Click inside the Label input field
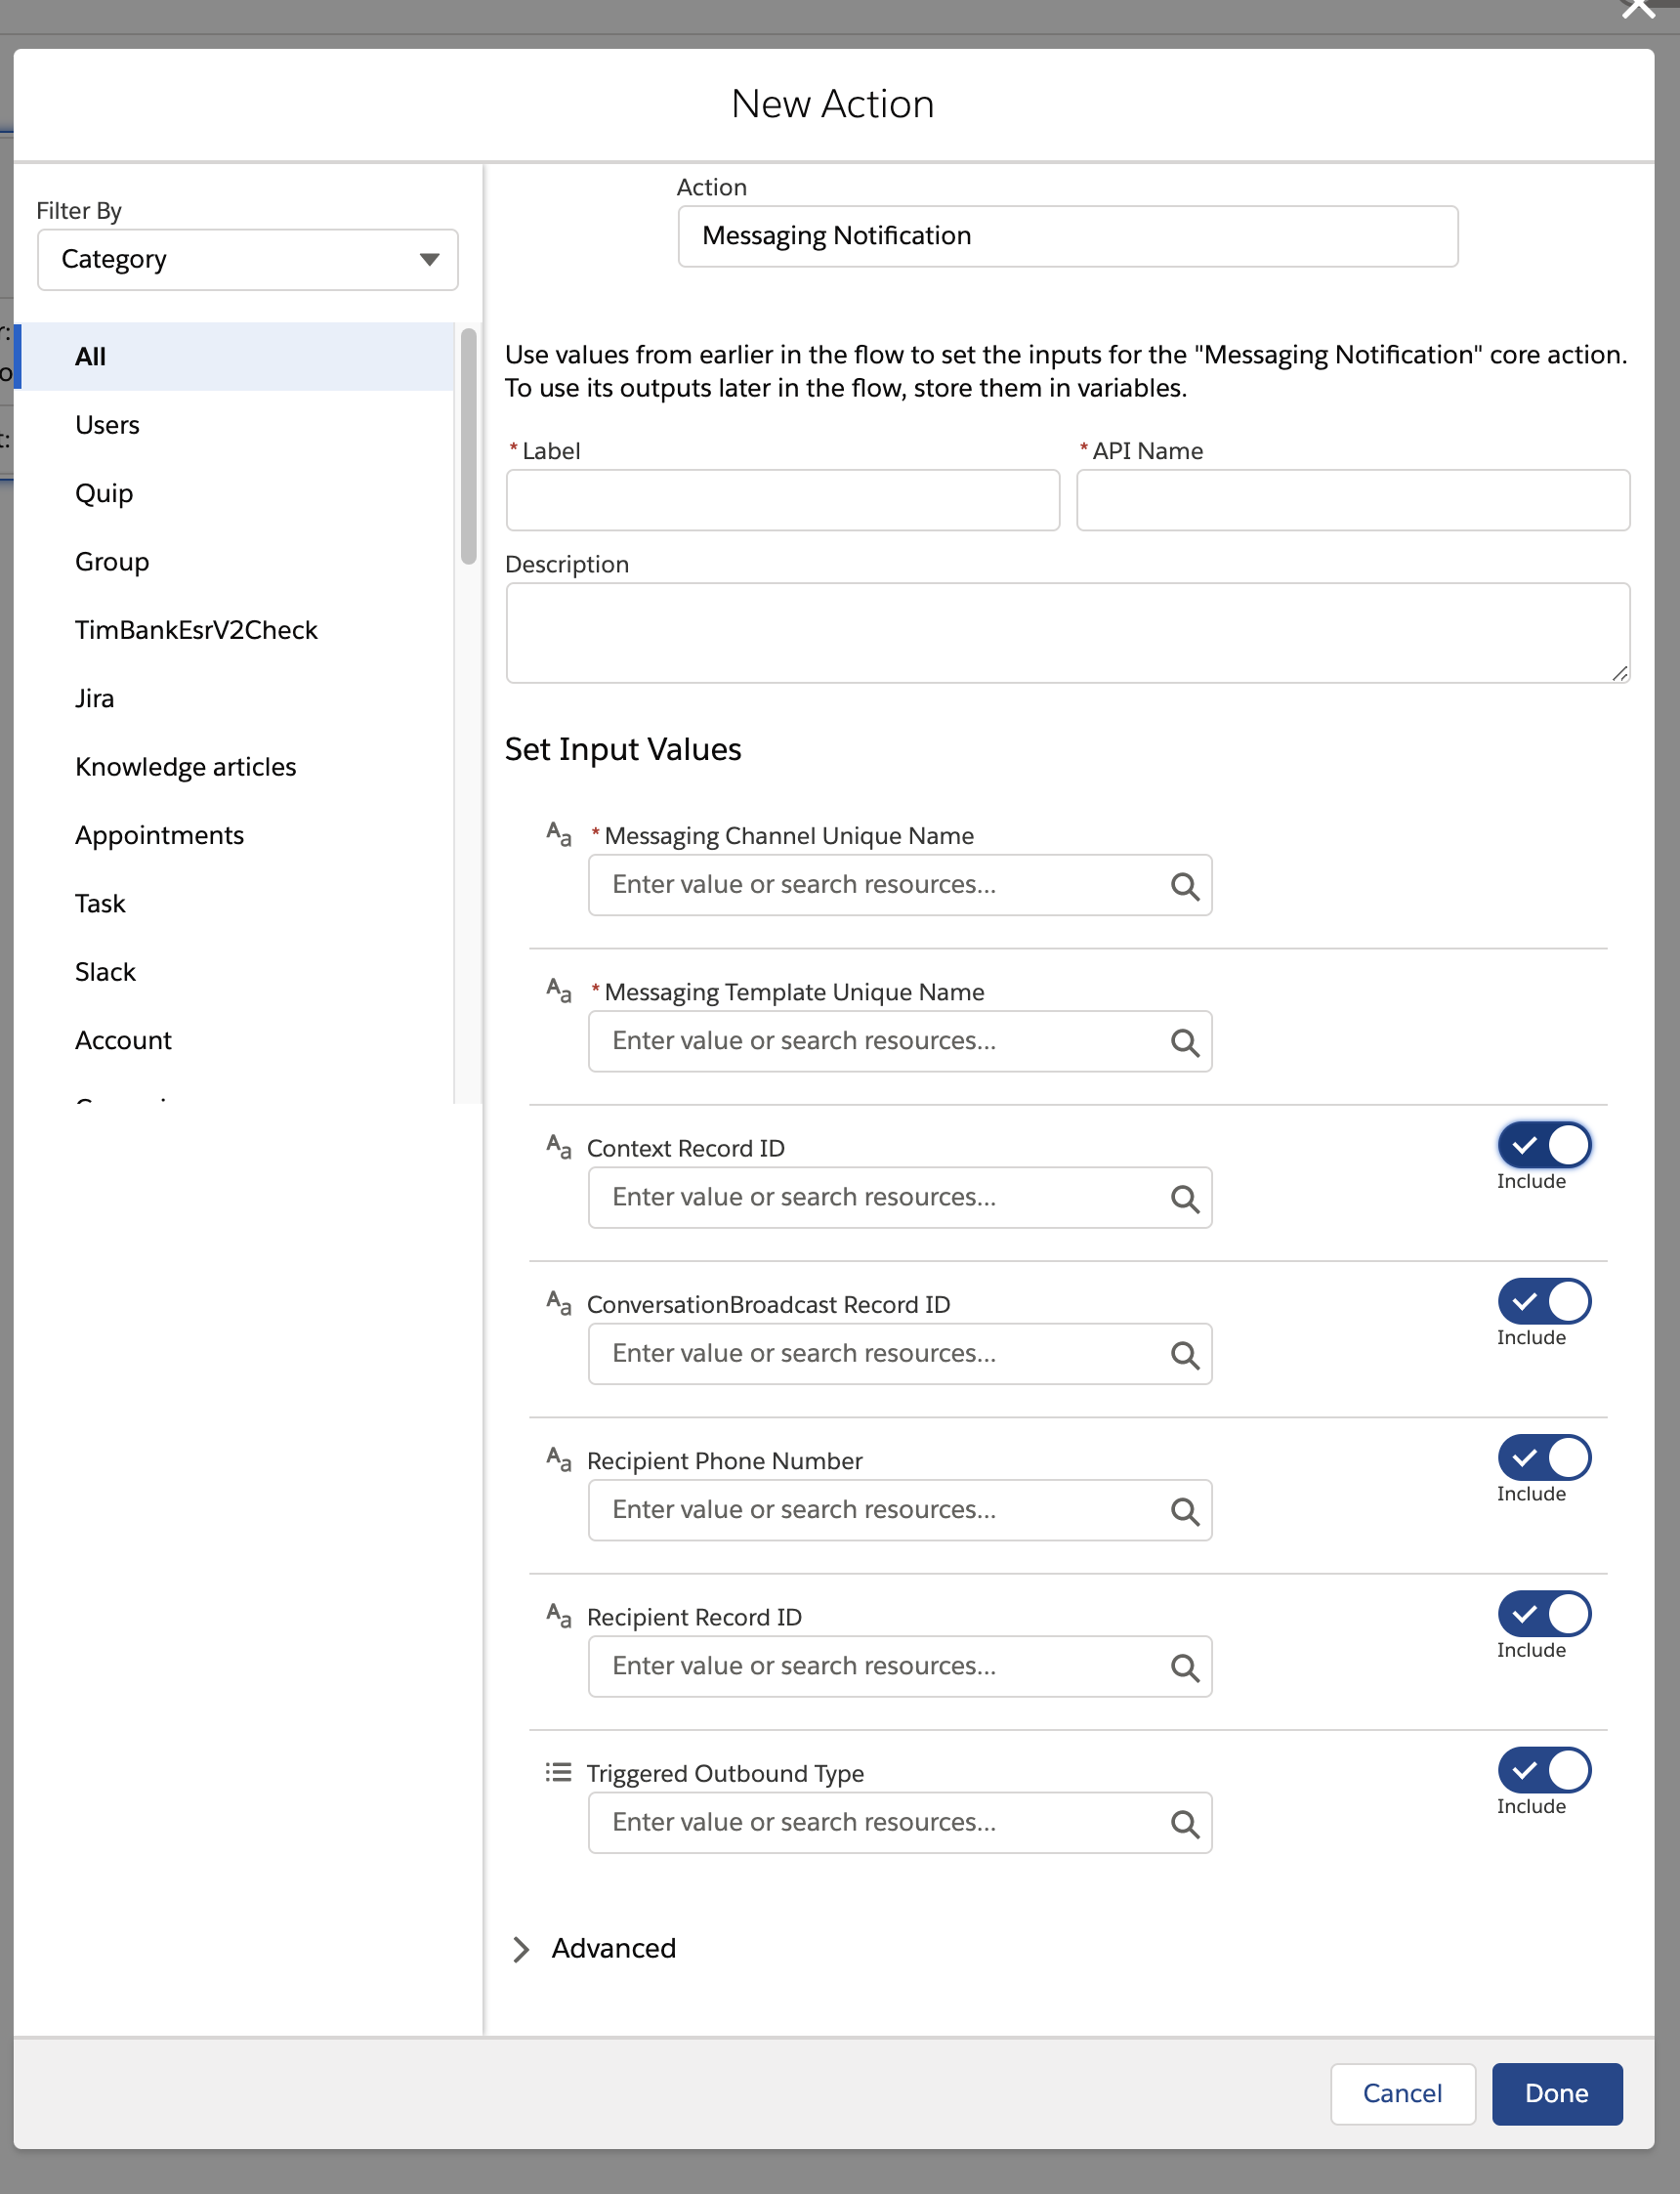1680x2194 pixels. click(x=781, y=500)
